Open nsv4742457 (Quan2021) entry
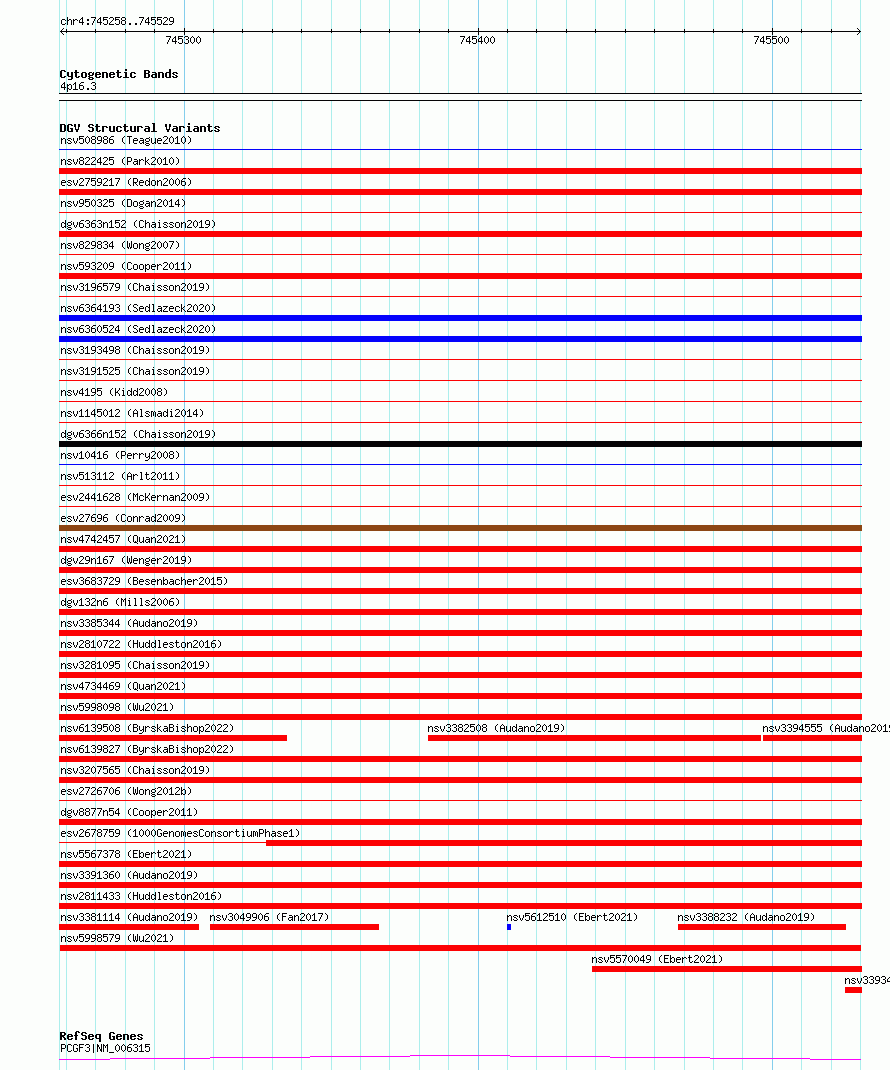 coord(123,540)
